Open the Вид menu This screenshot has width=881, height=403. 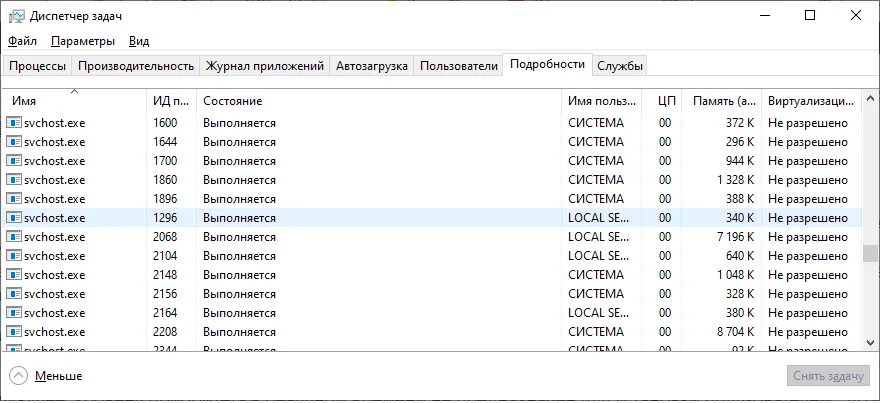coord(139,41)
